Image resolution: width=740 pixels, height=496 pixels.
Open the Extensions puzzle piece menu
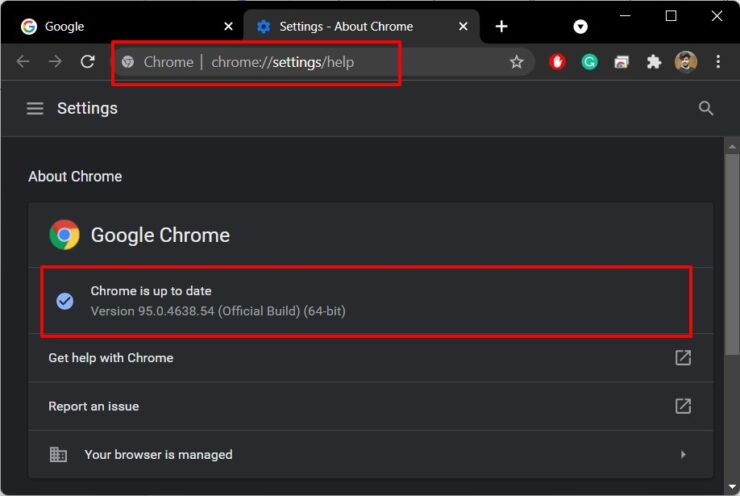654,62
